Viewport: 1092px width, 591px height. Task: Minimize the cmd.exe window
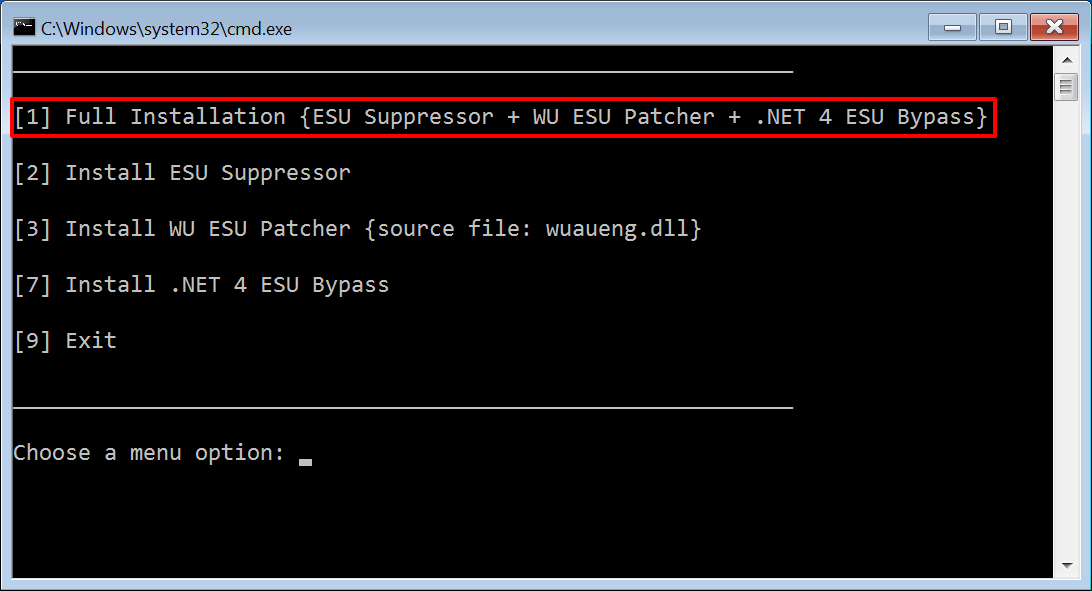(952, 27)
